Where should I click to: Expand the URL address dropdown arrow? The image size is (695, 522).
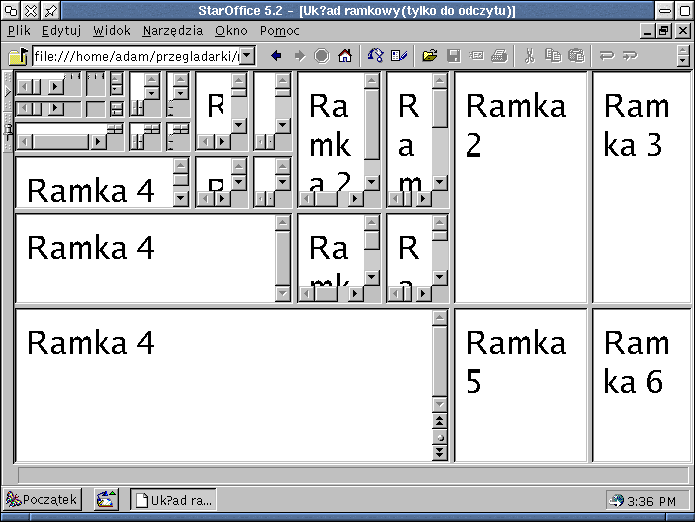247,56
